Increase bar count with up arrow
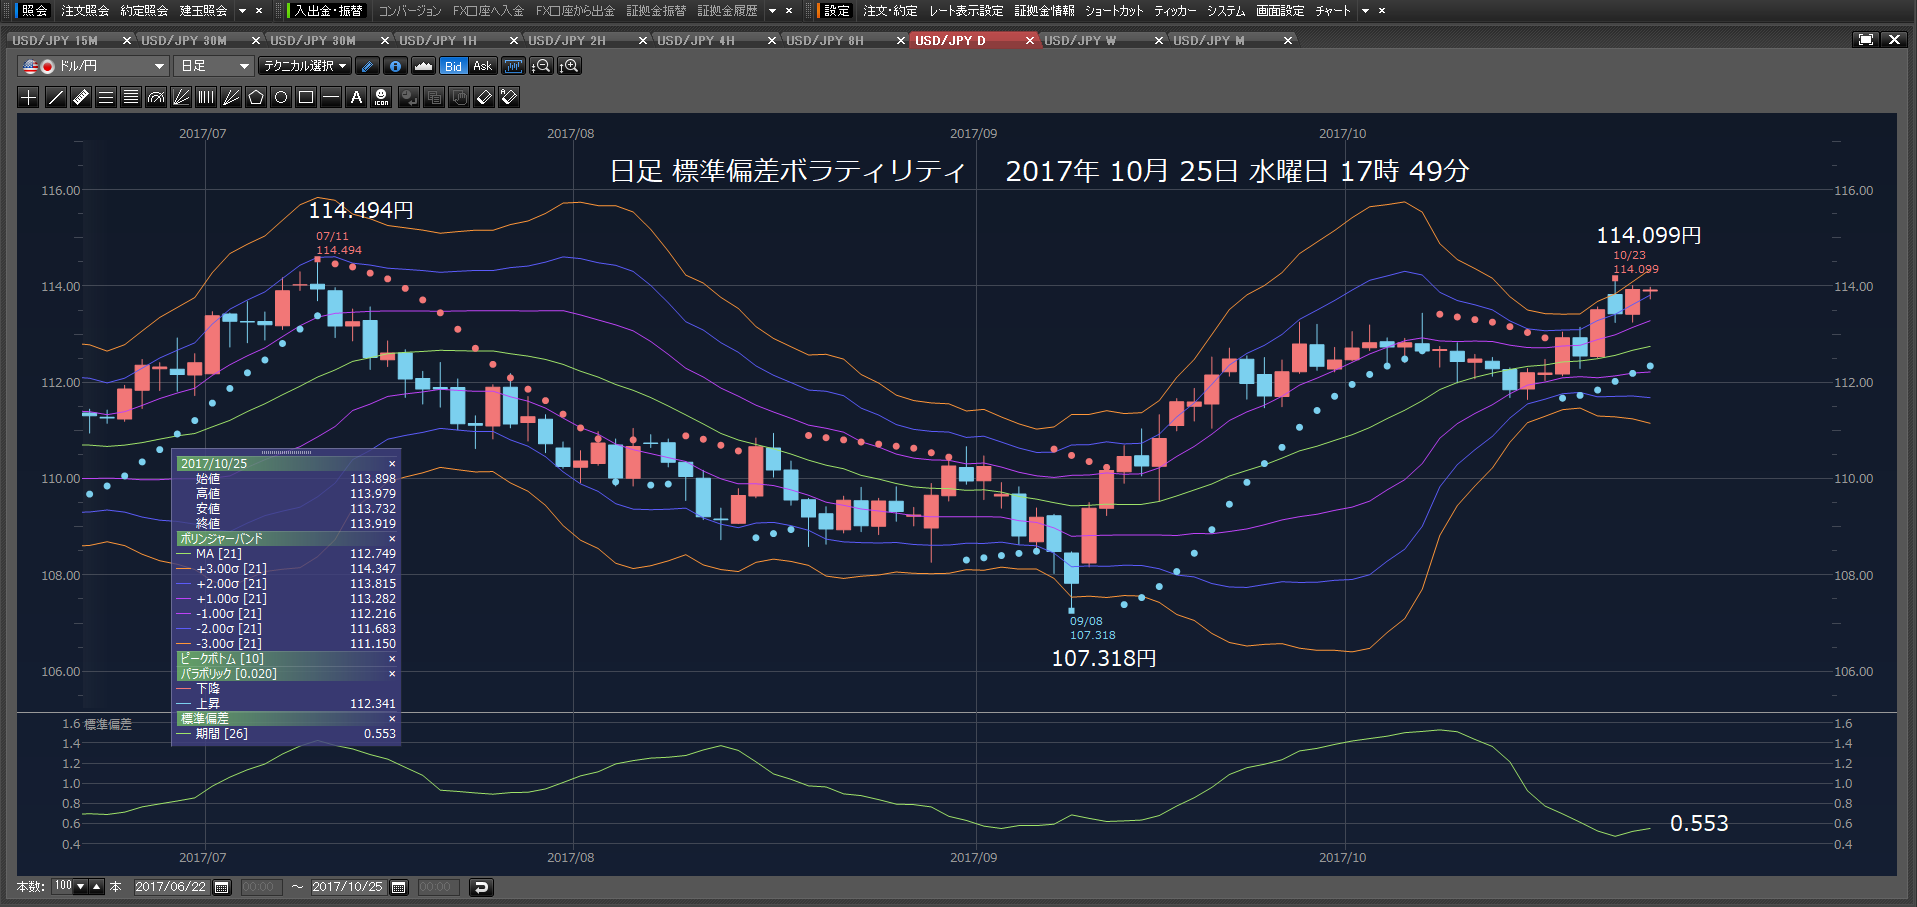This screenshot has width=1917, height=907. click(x=97, y=887)
